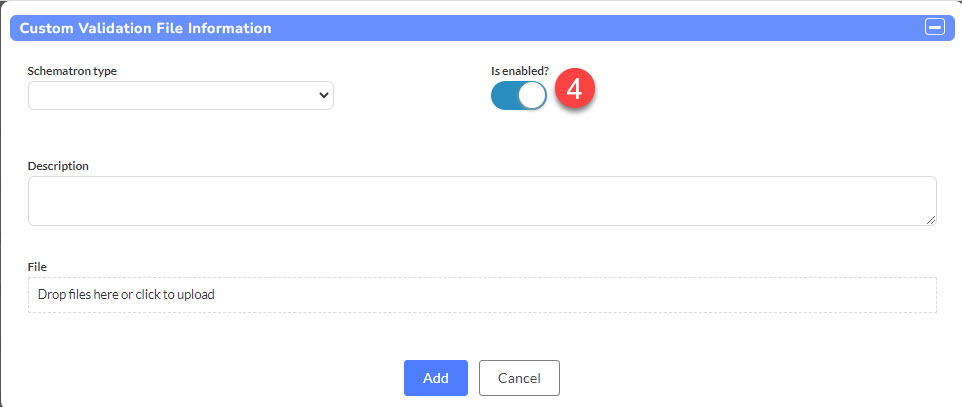962x407 pixels.
Task: Toggle the Is enabled switch off
Action: [518, 96]
